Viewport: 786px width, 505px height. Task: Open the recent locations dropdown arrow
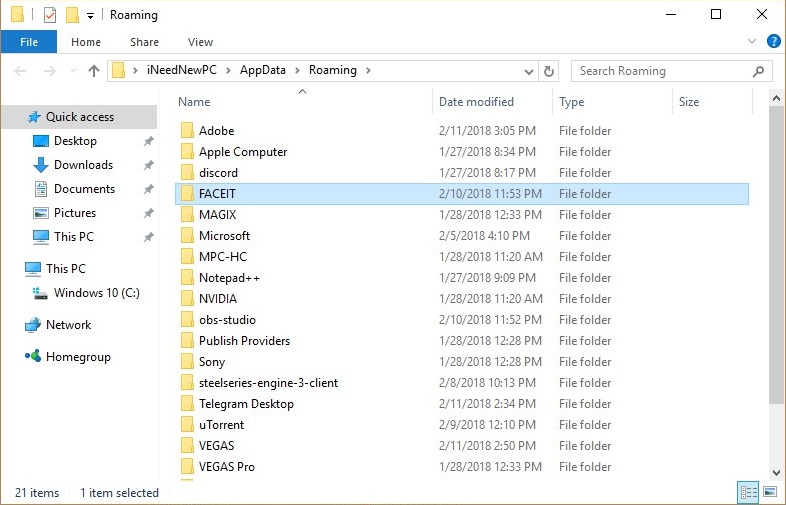click(74, 71)
